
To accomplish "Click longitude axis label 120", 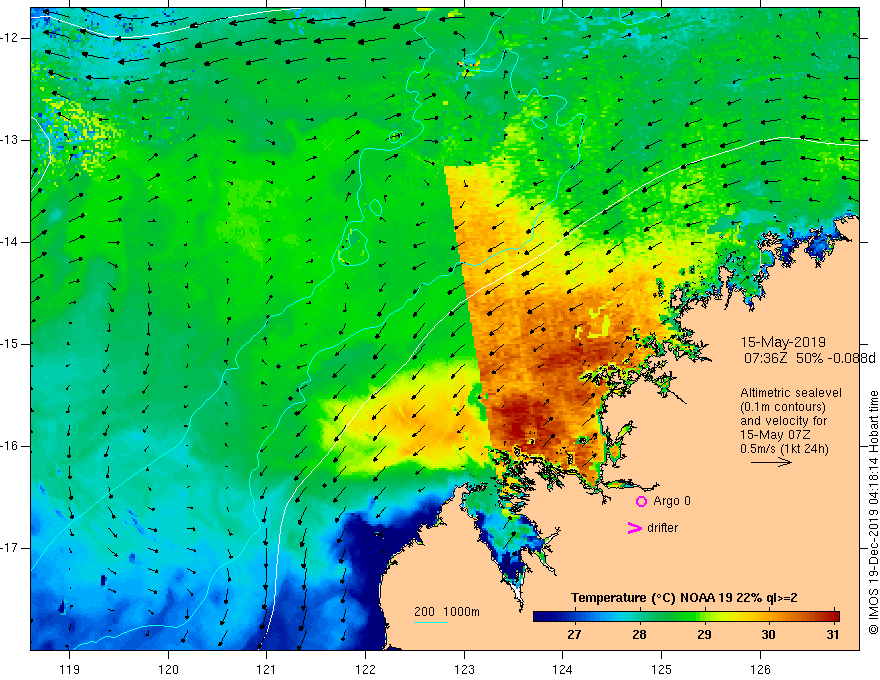I will [x=168, y=669].
